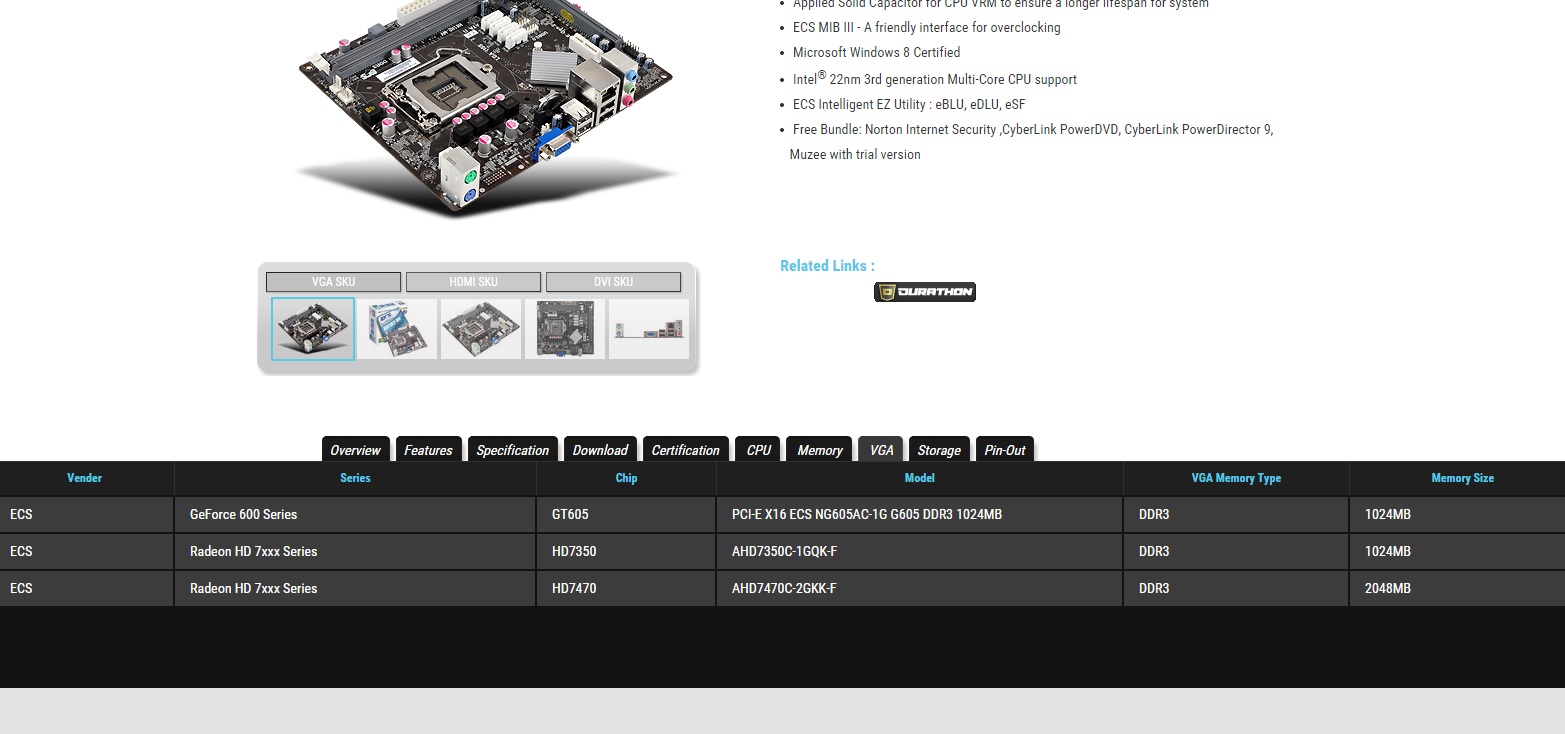Open the Memory tab

[819, 449]
